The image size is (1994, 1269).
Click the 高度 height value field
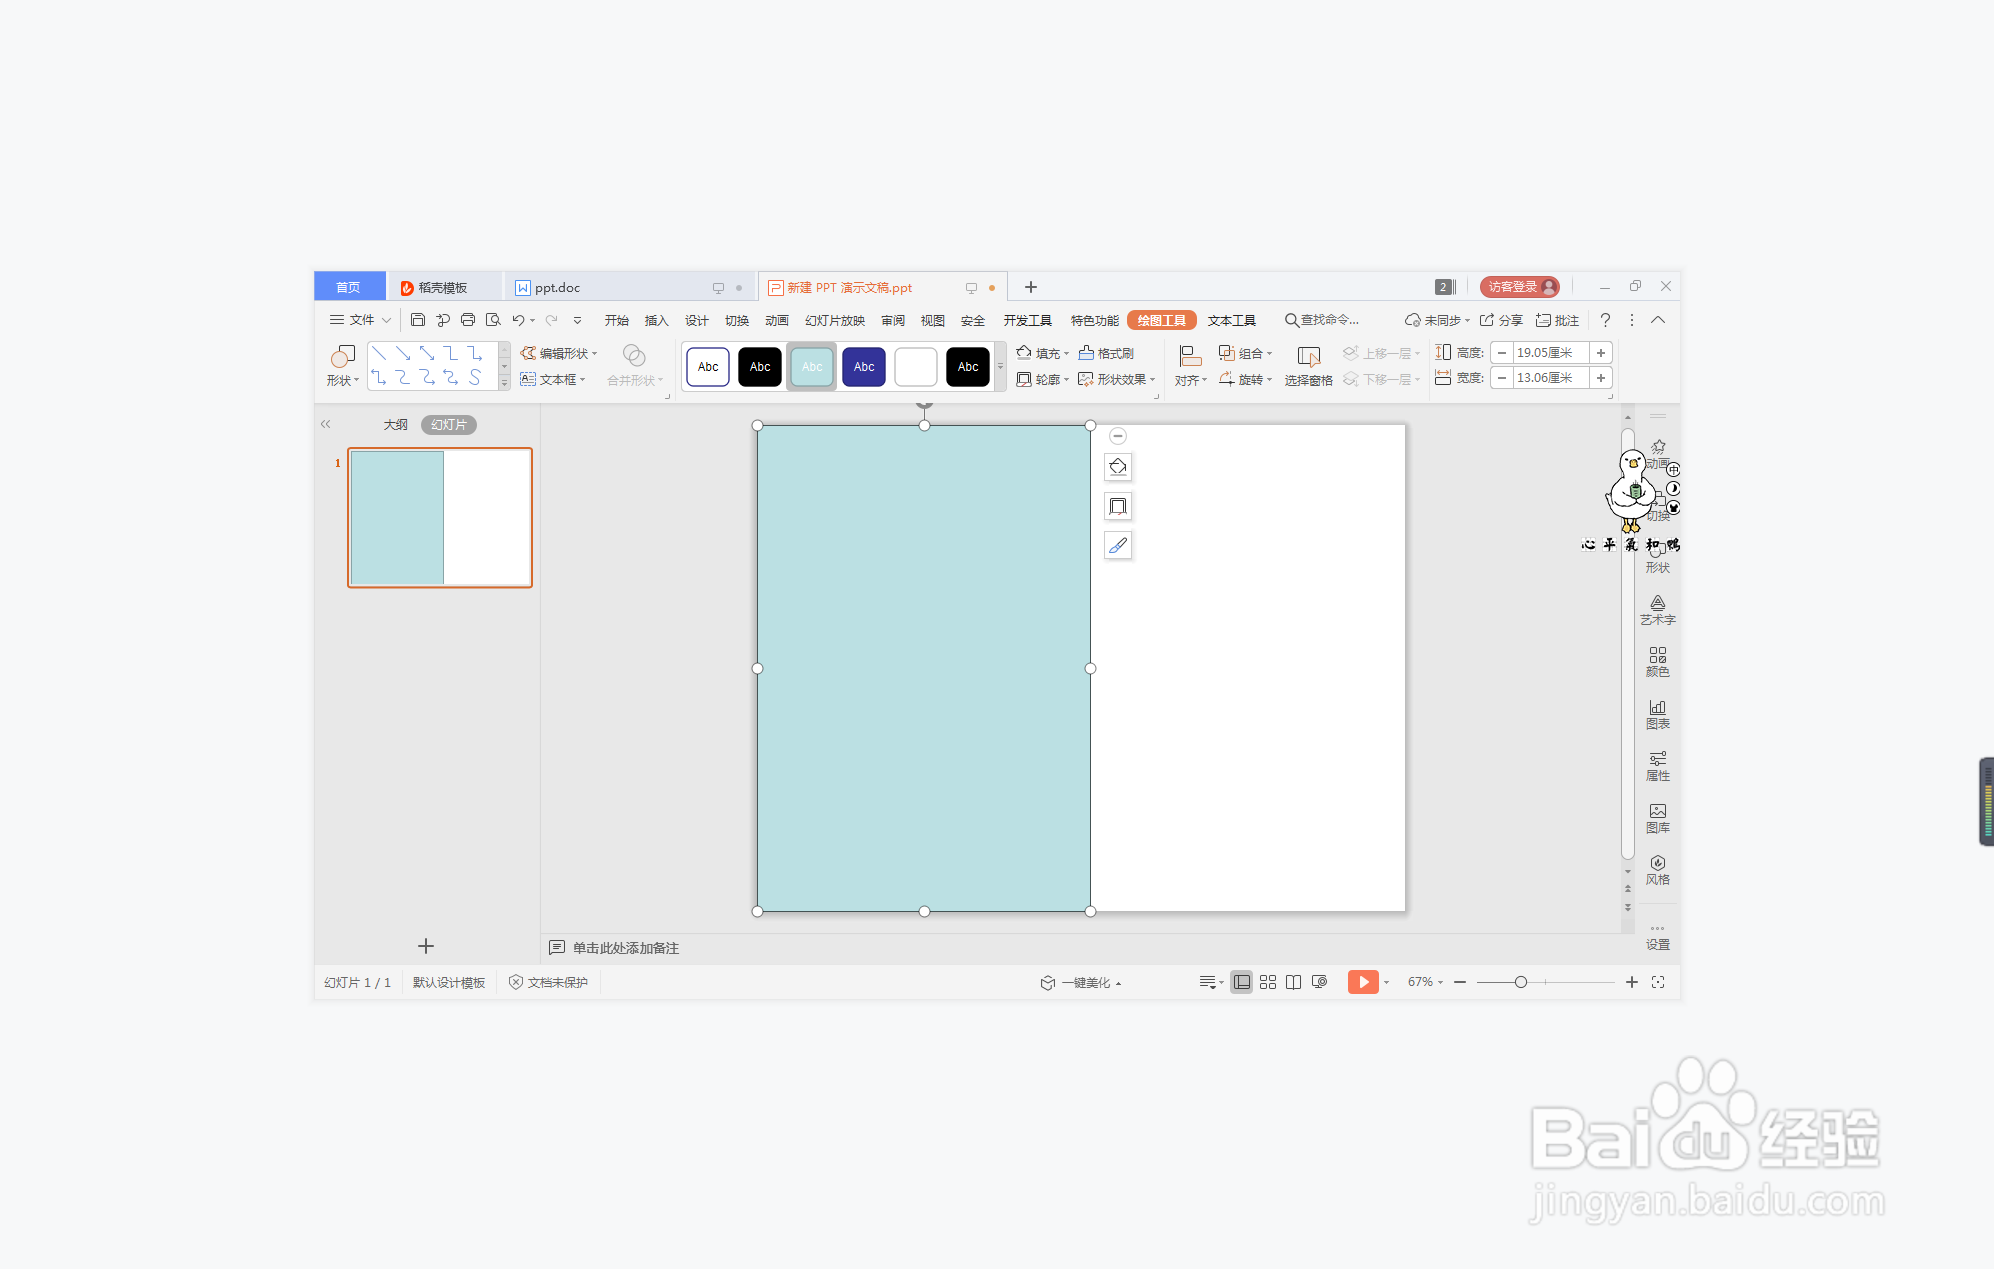(x=1551, y=353)
